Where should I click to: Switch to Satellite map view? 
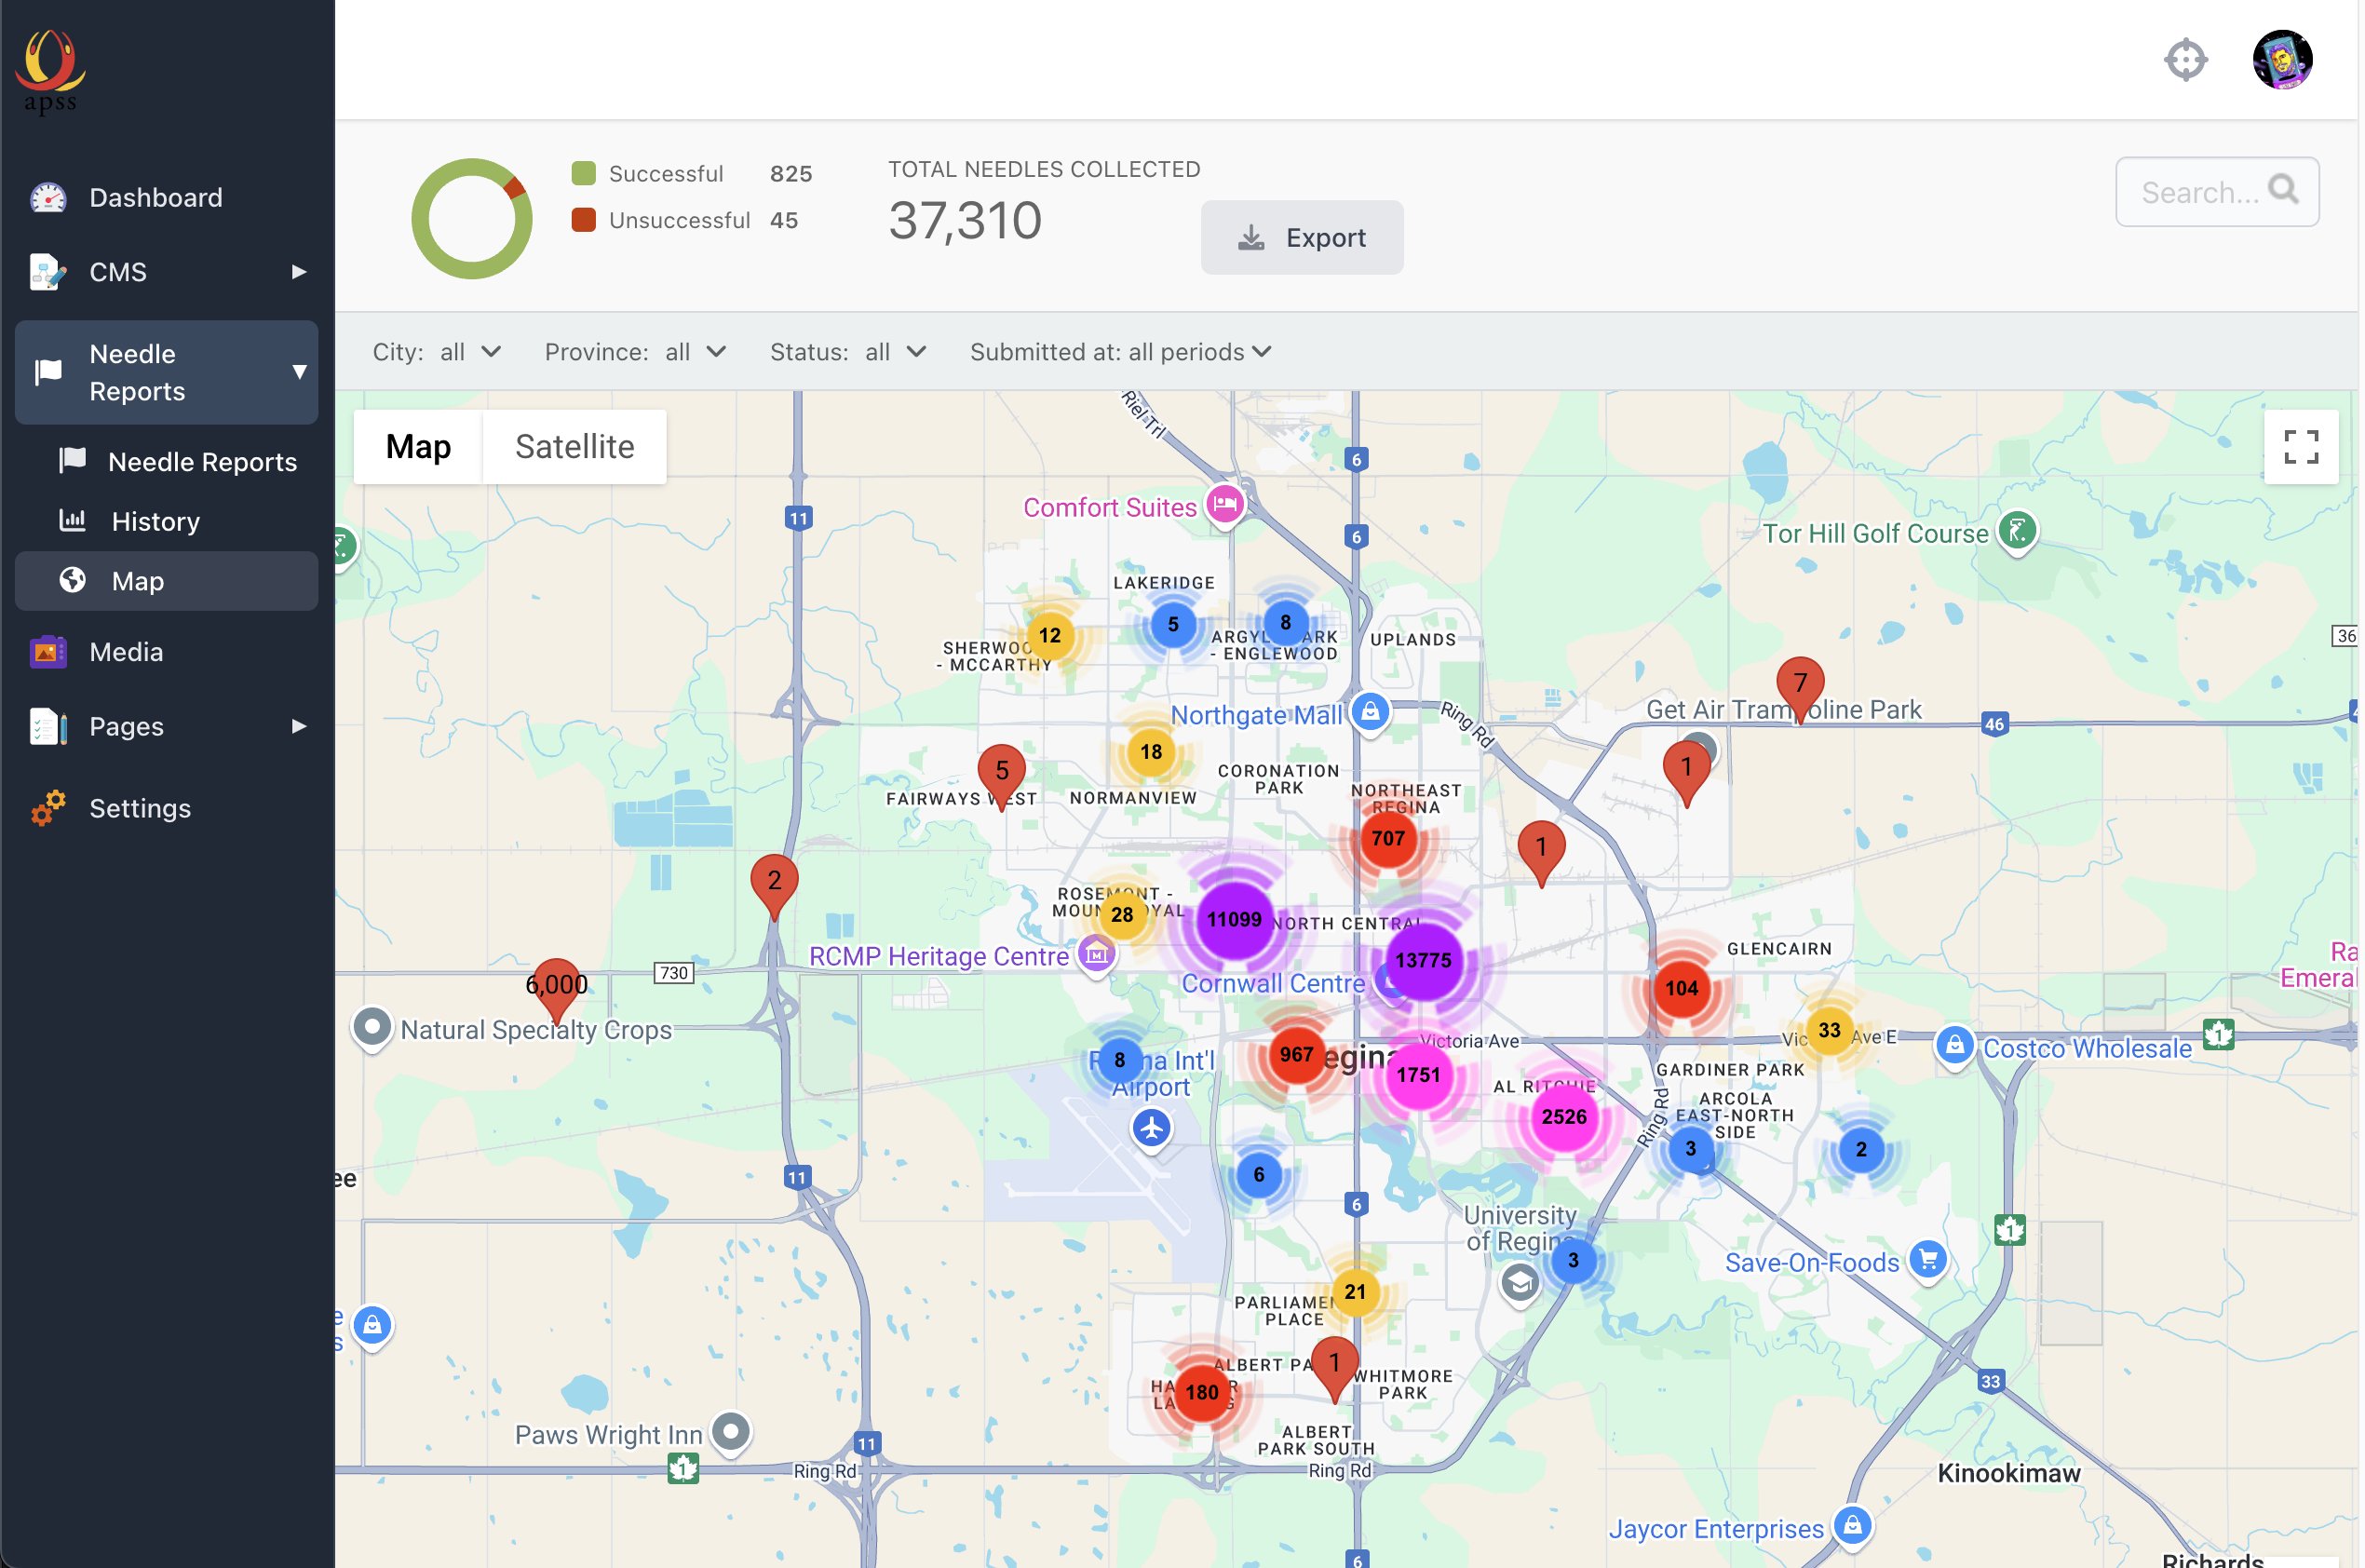[574, 446]
